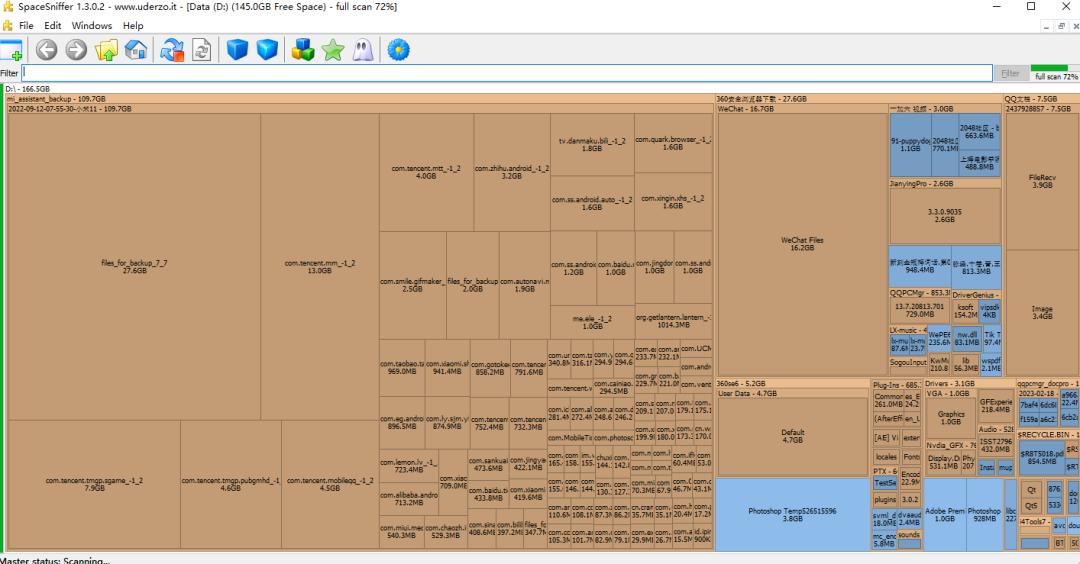Open the Help menu
Viewport: 1080px width, 564px height.
133,25
